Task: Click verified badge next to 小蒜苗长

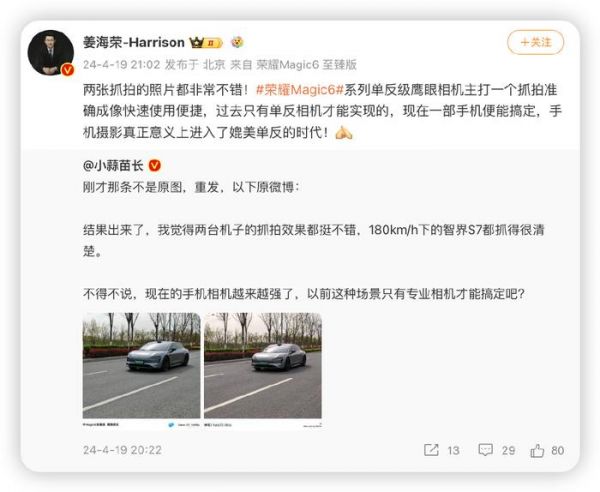Action: coord(154,166)
